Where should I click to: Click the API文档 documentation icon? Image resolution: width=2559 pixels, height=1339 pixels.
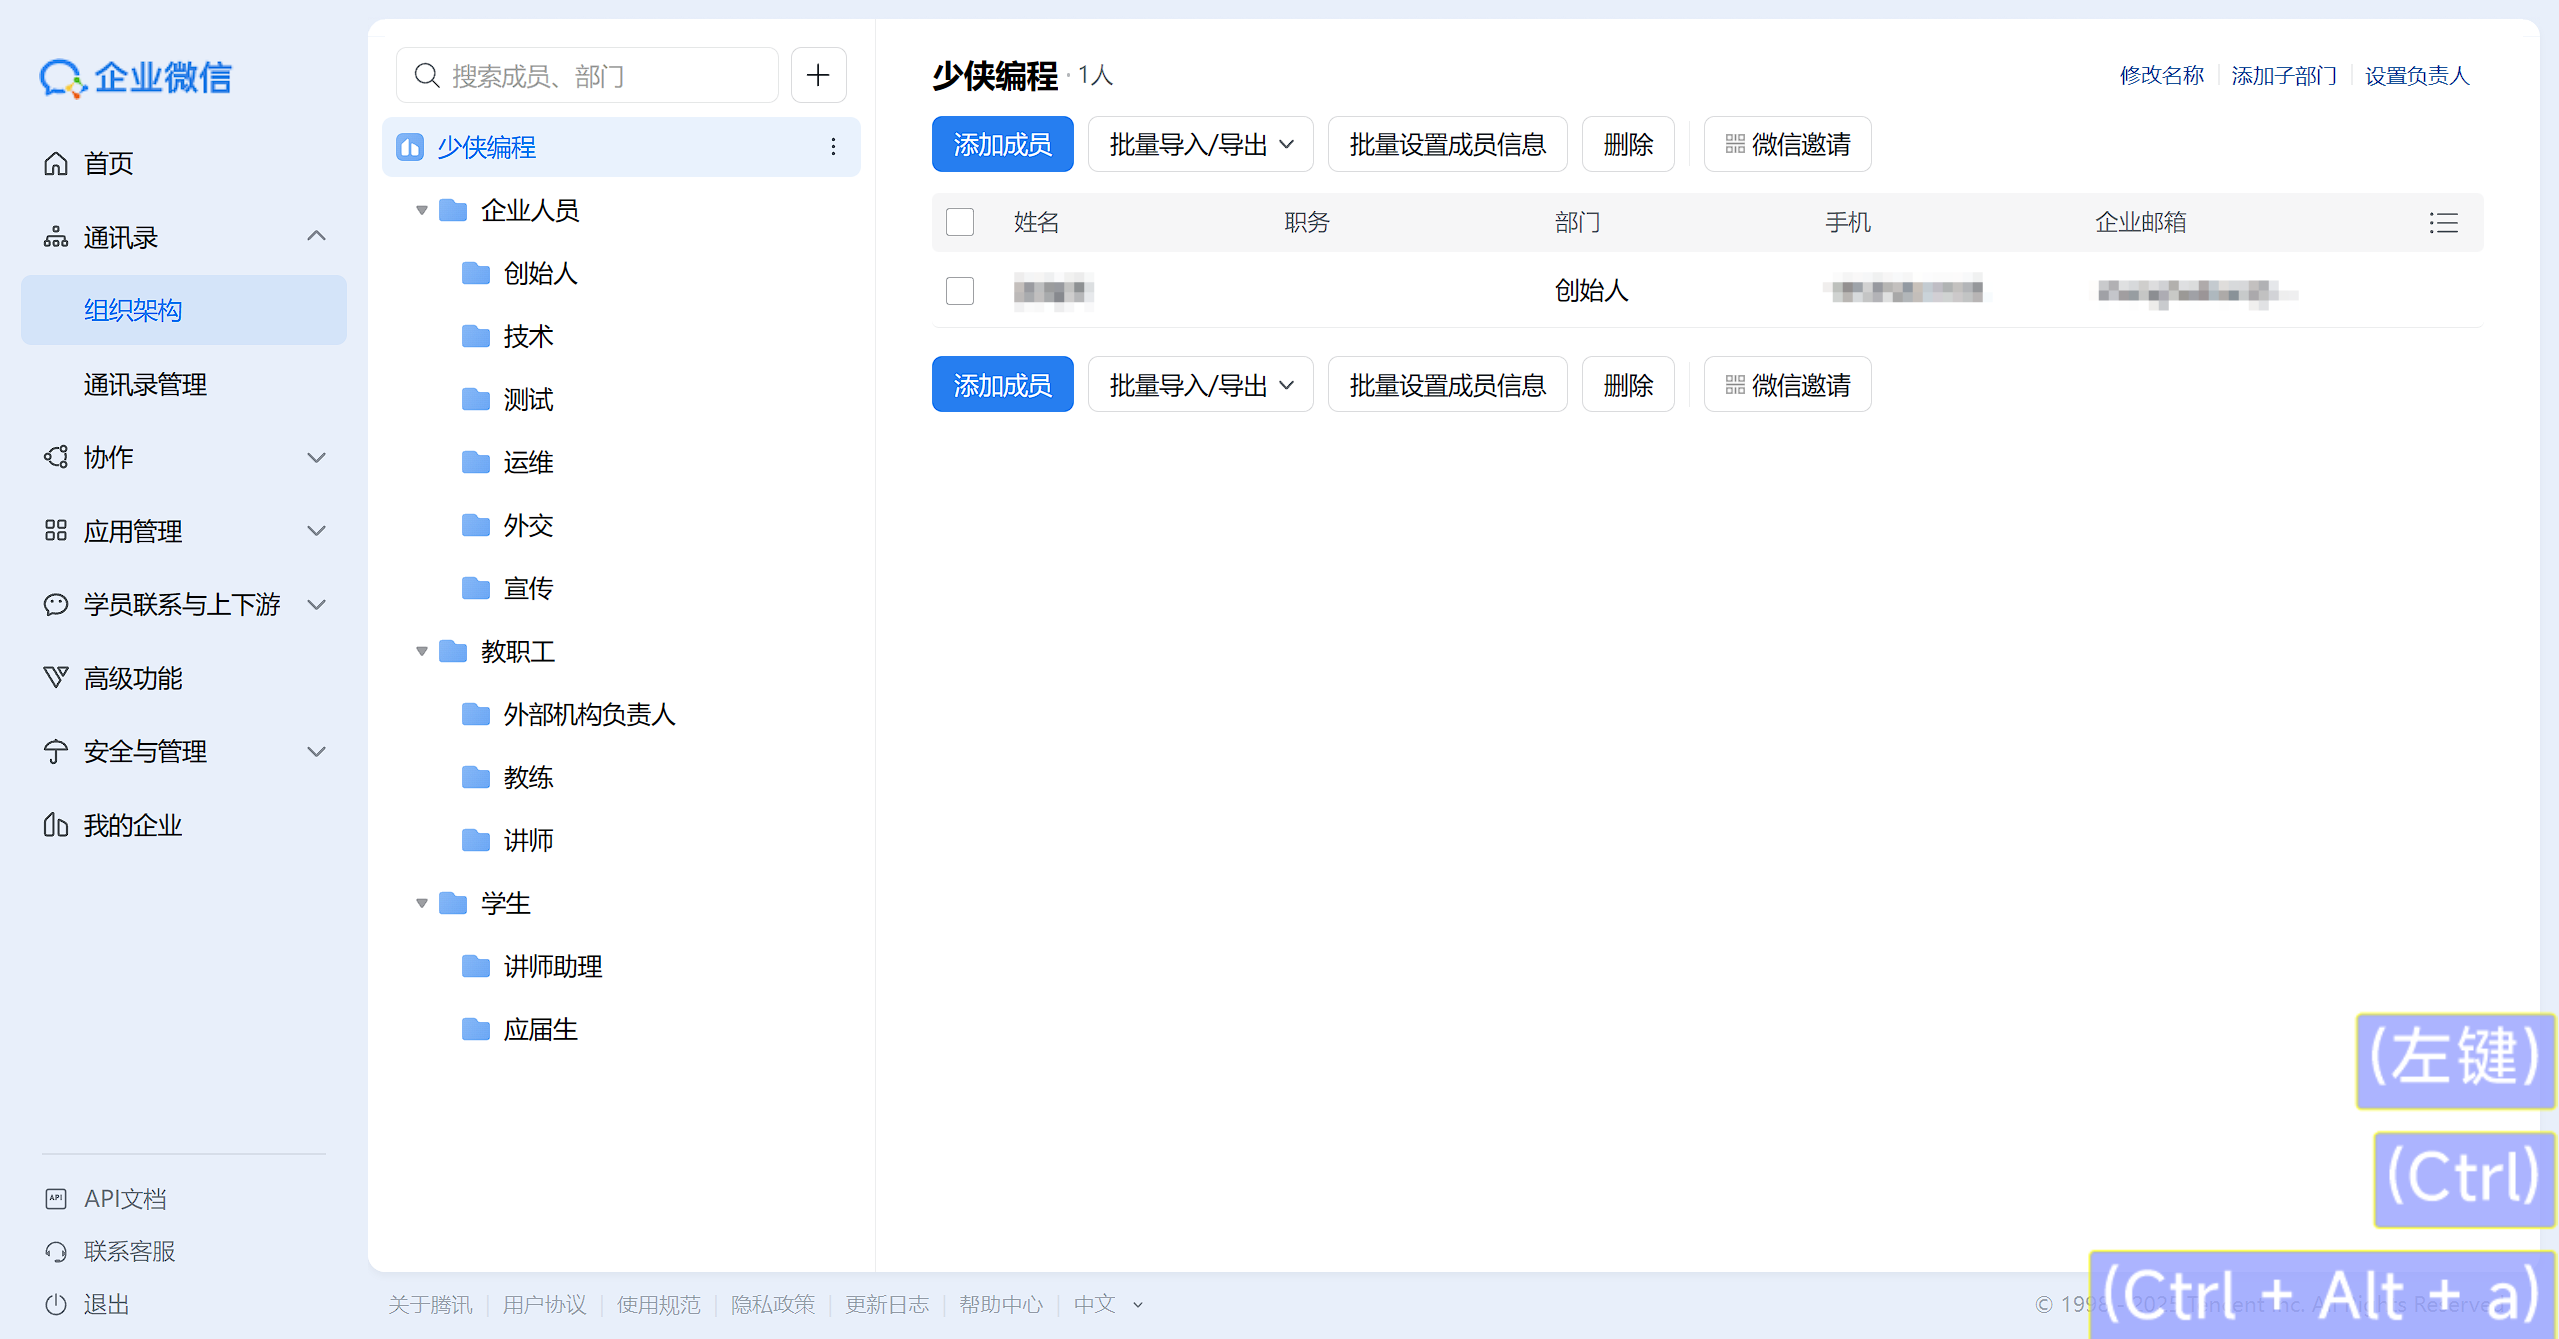(56, 1198)
